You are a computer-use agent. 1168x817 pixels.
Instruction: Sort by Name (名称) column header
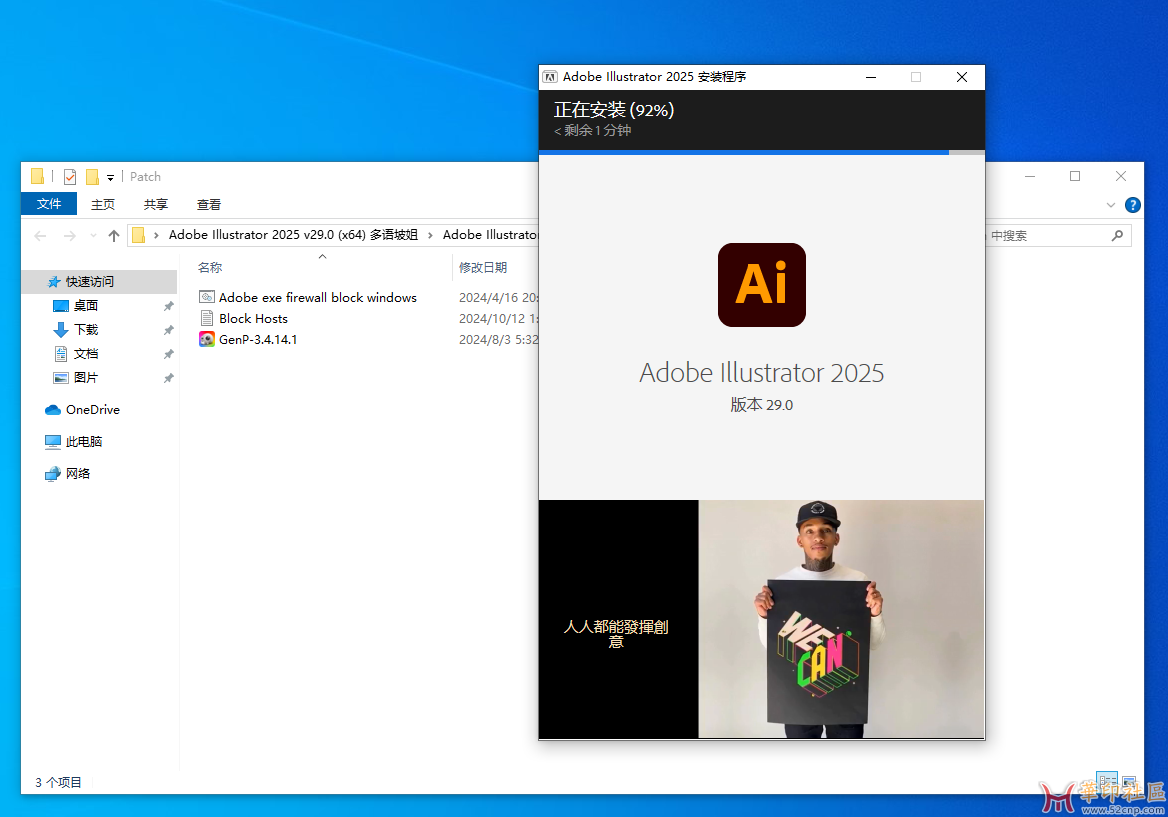click(x=210, y=267)
